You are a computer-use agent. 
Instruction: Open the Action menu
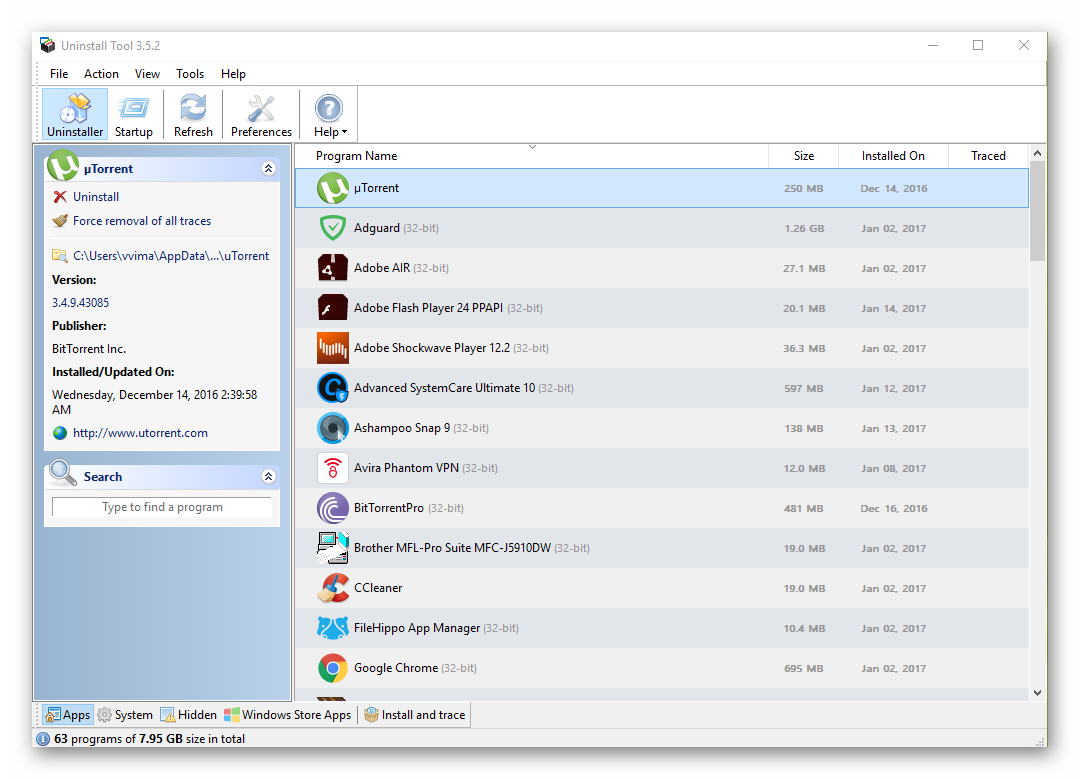tap(101, 74)
